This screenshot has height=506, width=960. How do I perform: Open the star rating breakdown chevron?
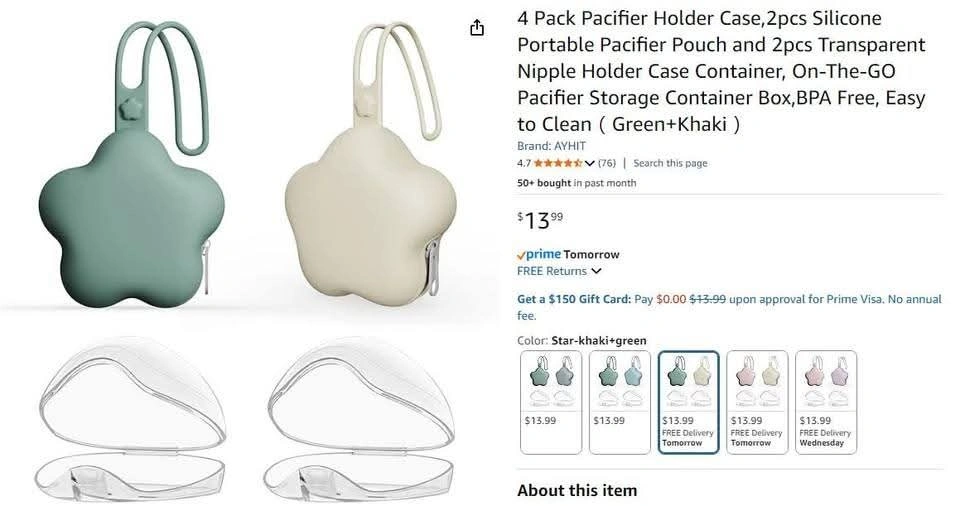click(590, 163)
